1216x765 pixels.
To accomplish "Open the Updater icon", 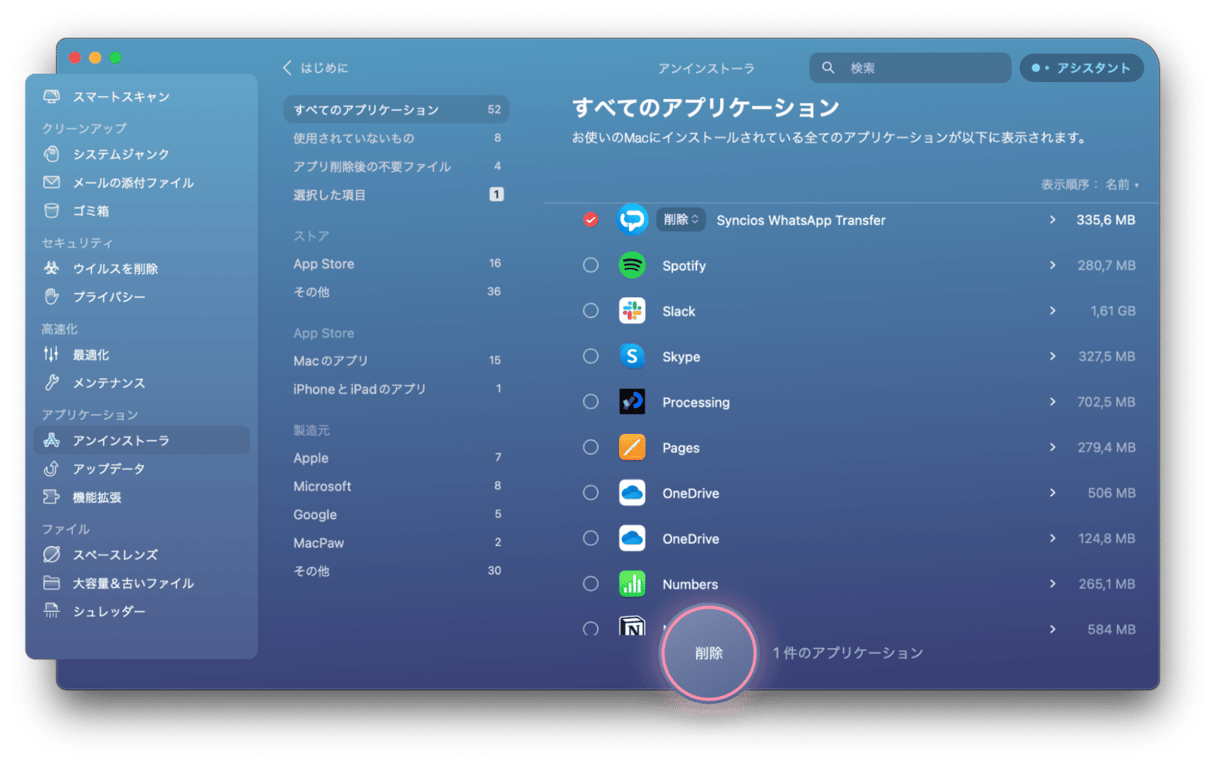I will pos(52,469).
